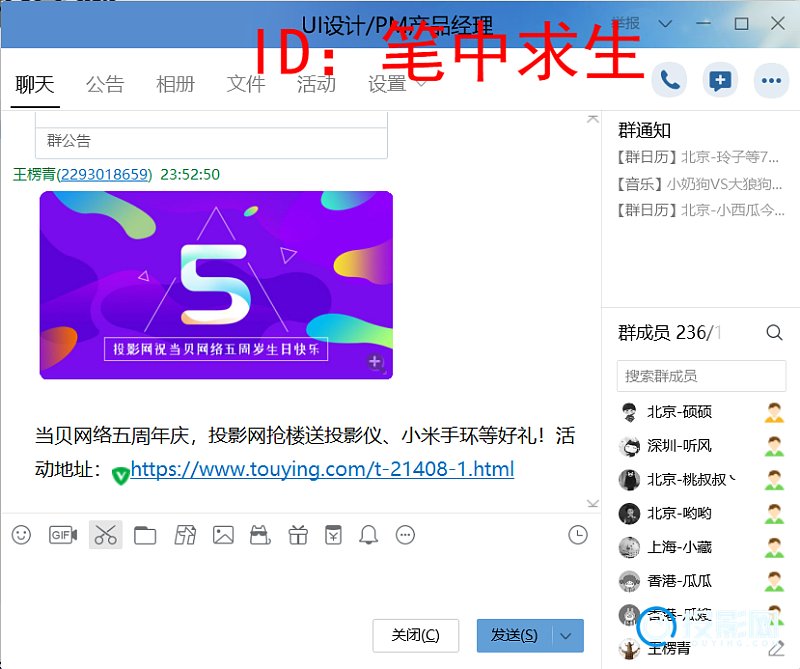Image resolution: width=800 pixels, height=669 pixels.
Task: Go to the 相册 tab
Action: [x=176, y=84]
